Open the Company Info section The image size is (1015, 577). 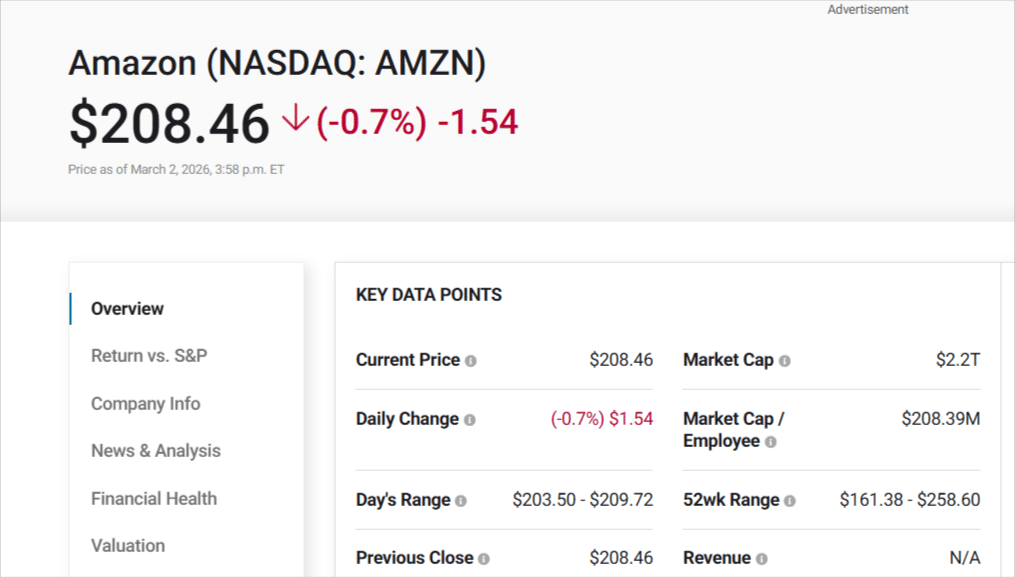click(145, 403)
